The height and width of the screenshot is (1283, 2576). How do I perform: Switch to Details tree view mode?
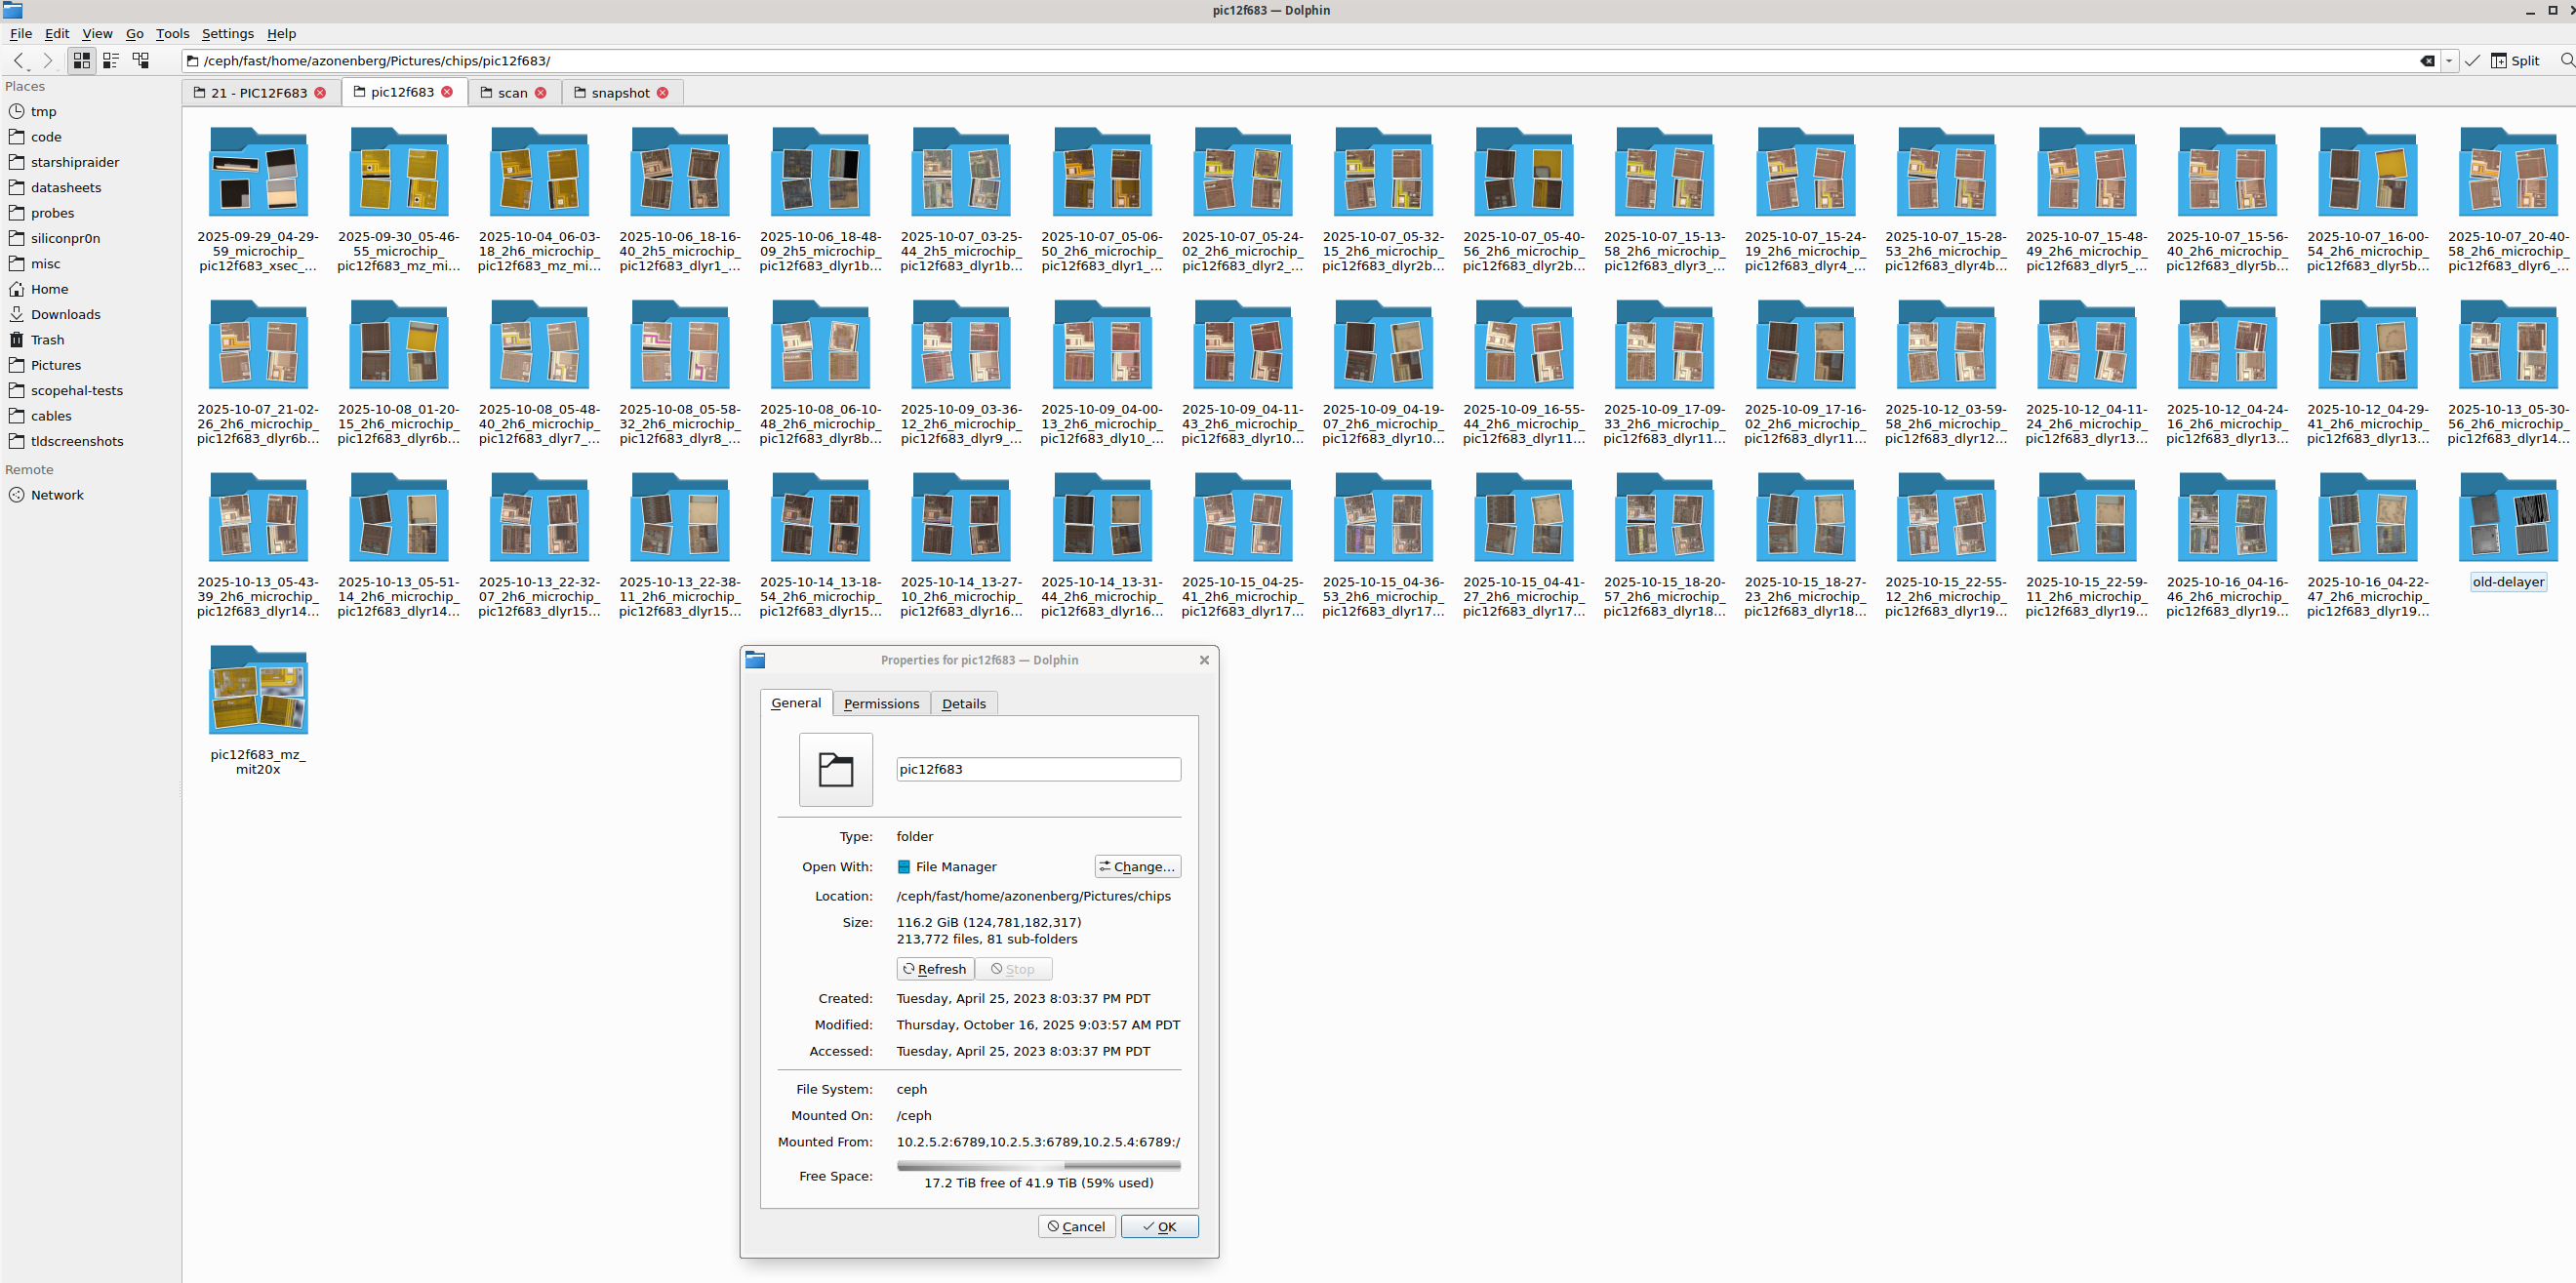point(141,61)
